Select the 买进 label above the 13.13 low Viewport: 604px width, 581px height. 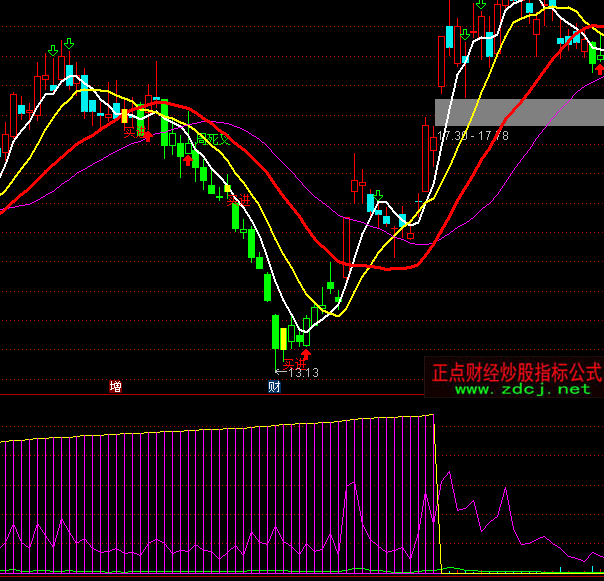(x=292, y=362)
